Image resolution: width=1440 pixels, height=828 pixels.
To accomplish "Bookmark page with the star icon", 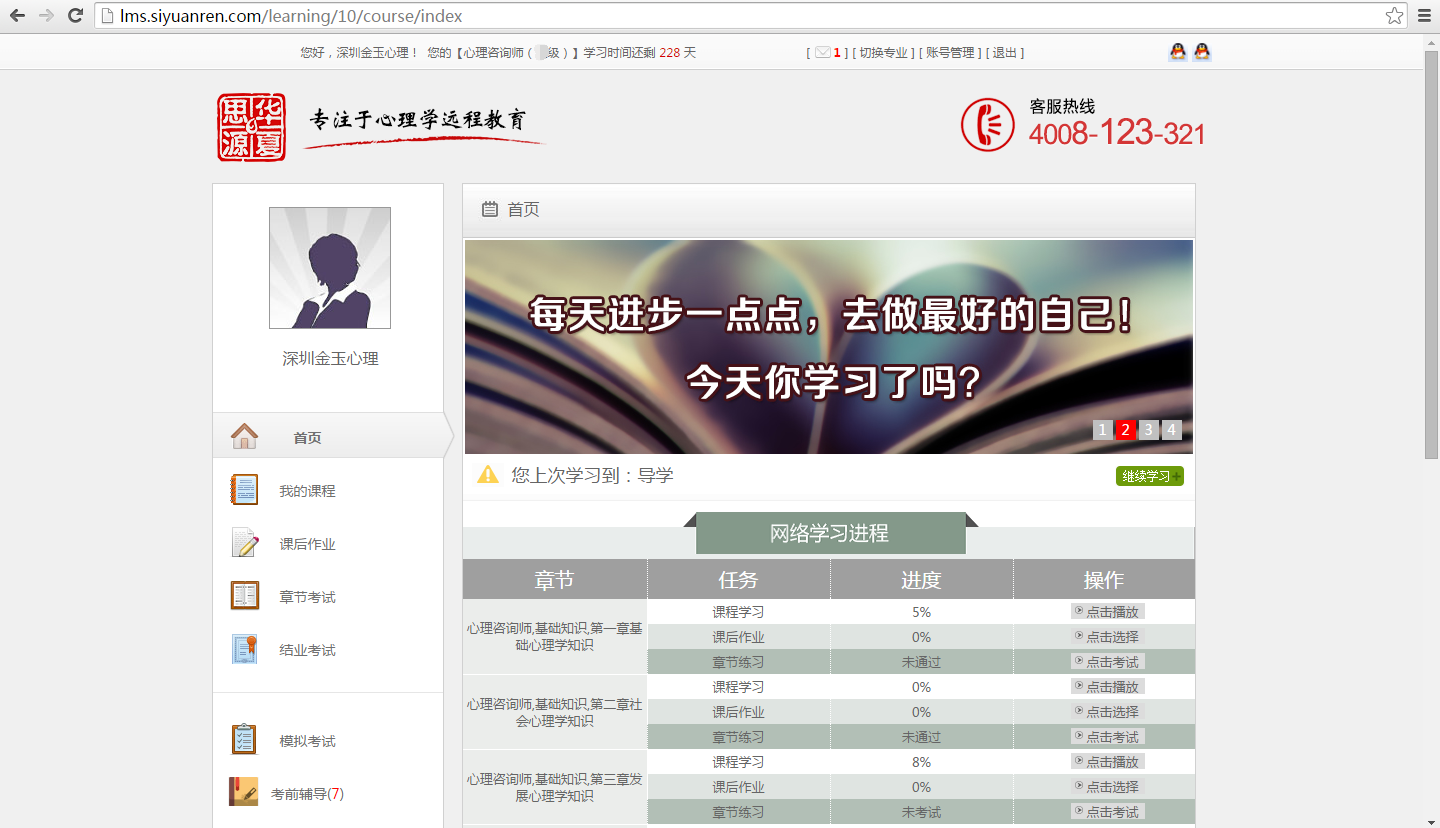I will 1394,16.
